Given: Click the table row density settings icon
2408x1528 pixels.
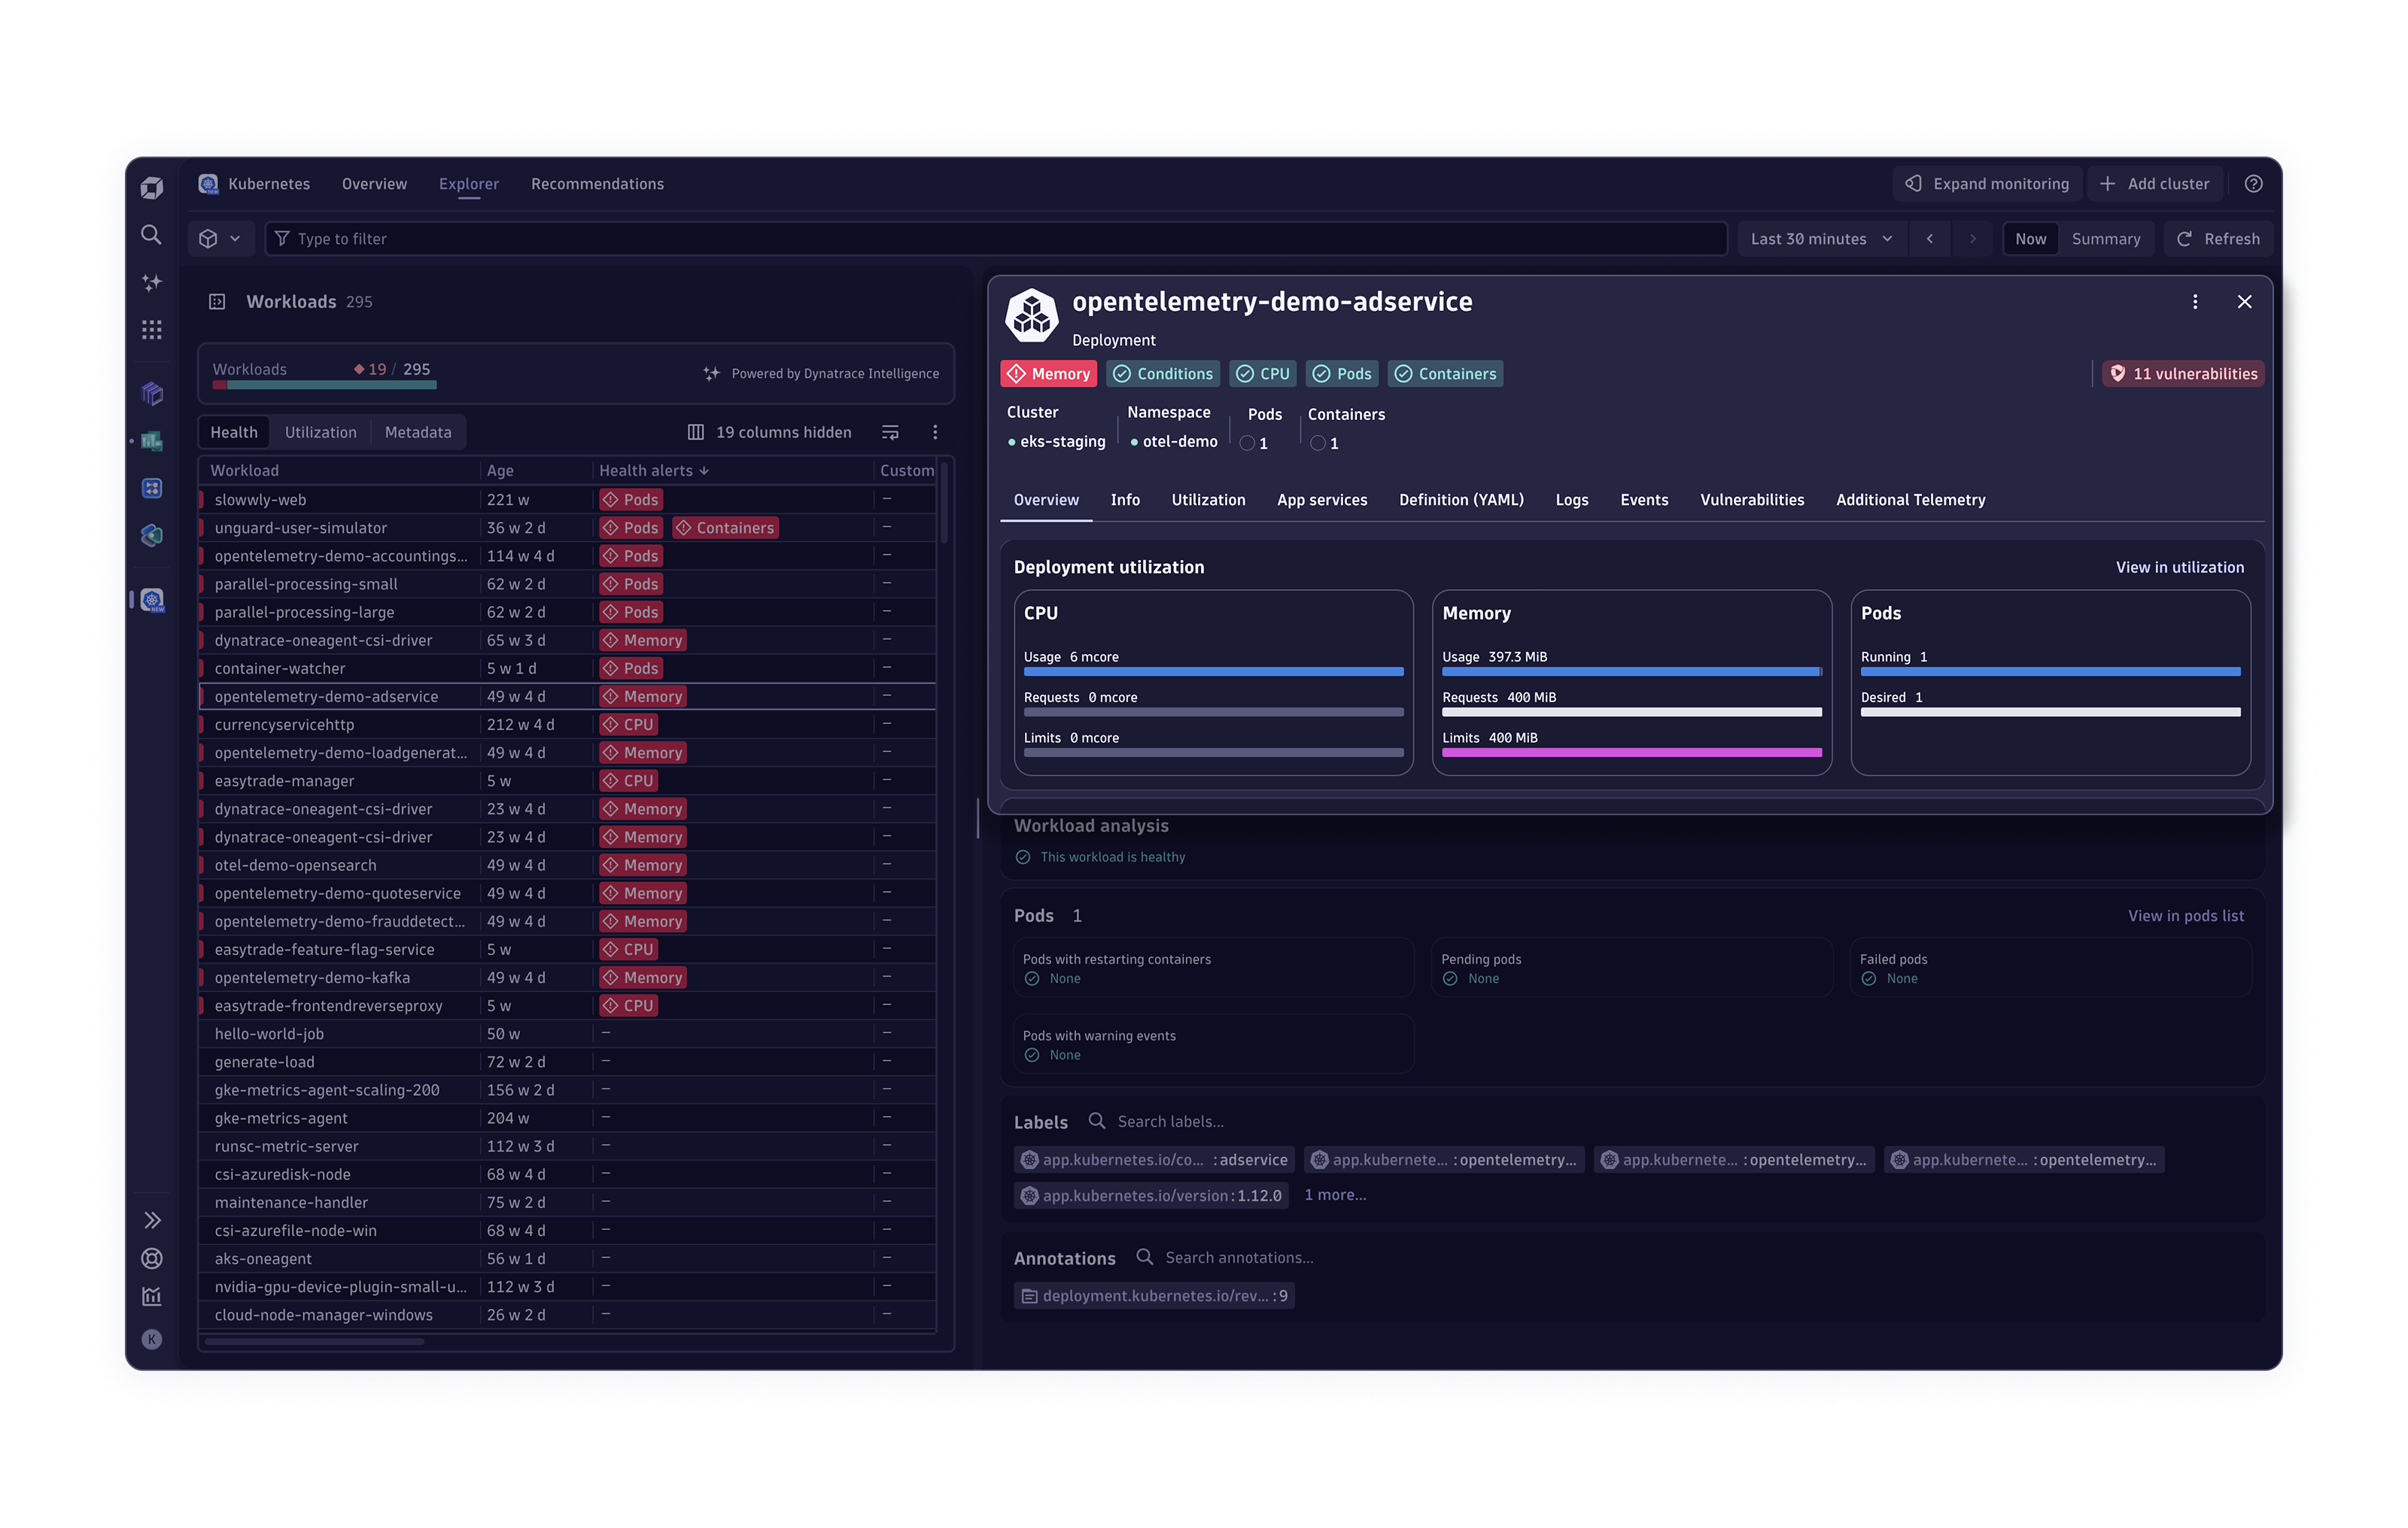Looking at the screenshot, I should pyautogui.click(x=890, y=432).
